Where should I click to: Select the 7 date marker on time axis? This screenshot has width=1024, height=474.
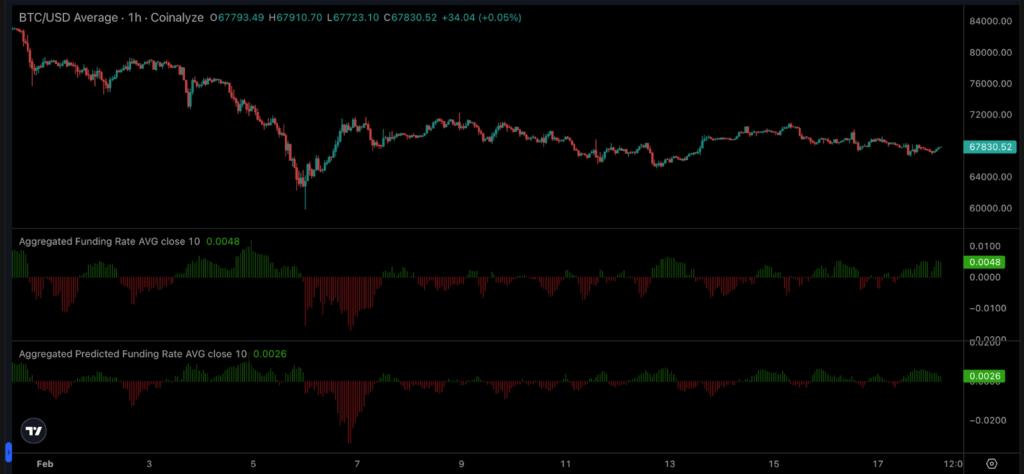357,464
